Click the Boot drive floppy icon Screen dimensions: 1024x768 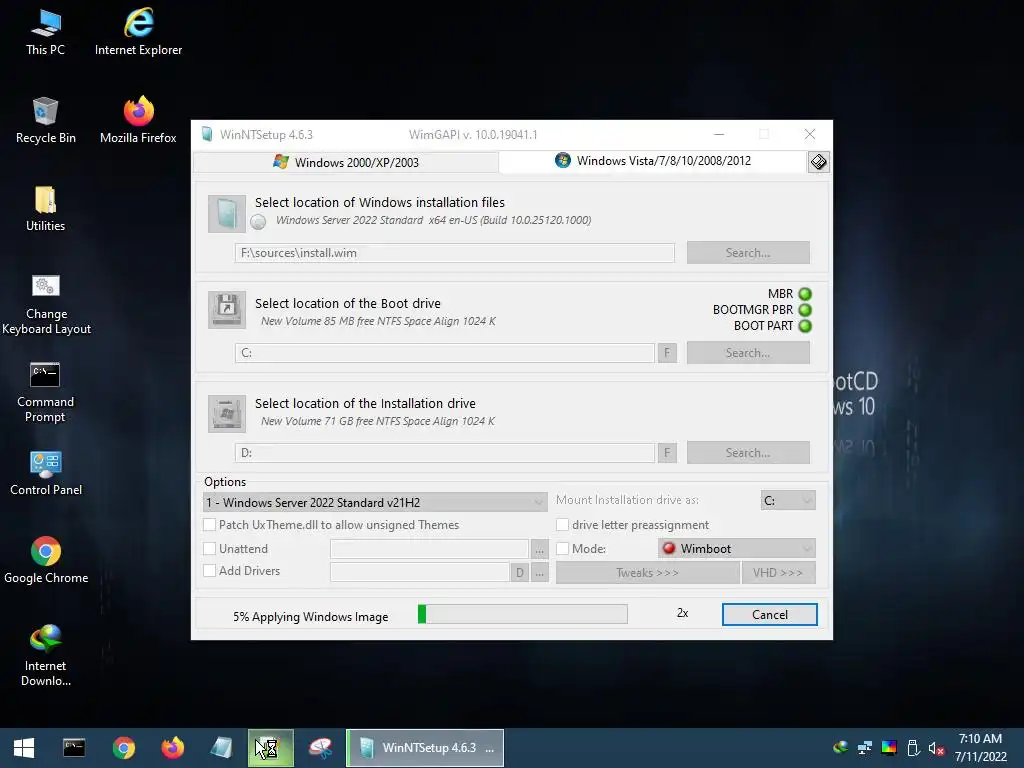pyautogui.click(x=227, y=309)
